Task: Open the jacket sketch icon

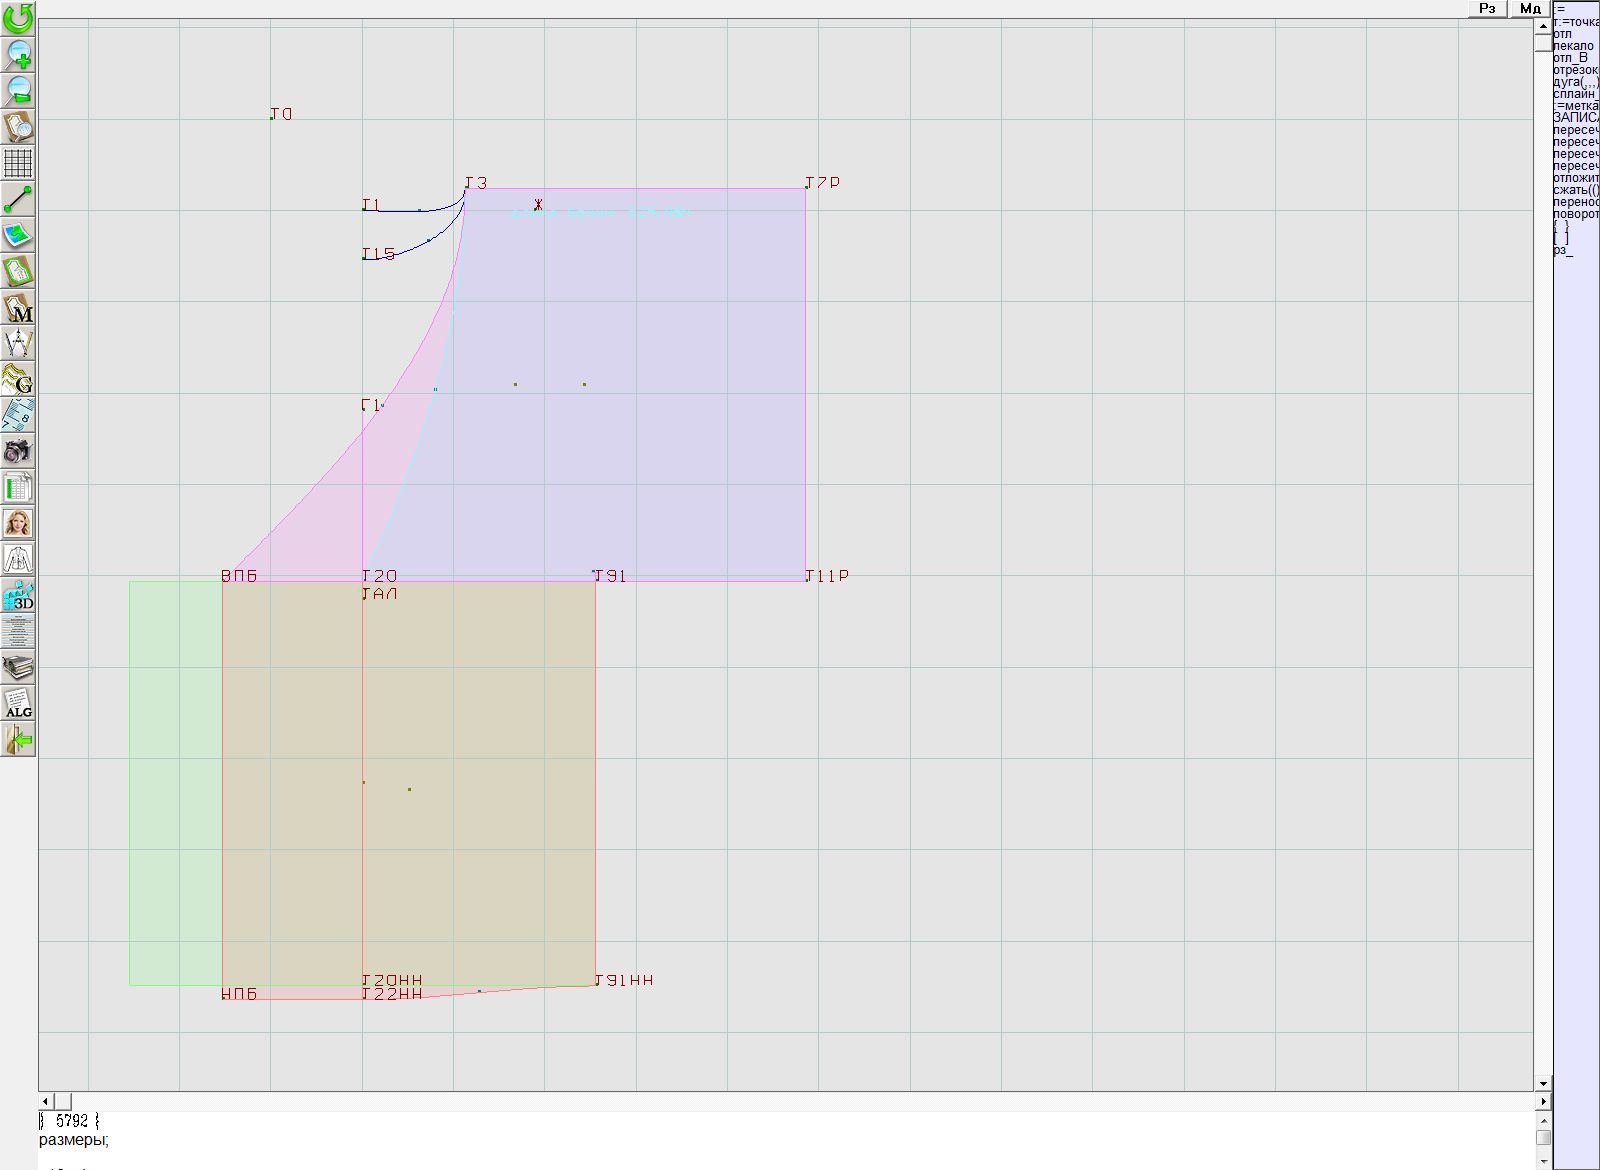Action: point(18,559)
